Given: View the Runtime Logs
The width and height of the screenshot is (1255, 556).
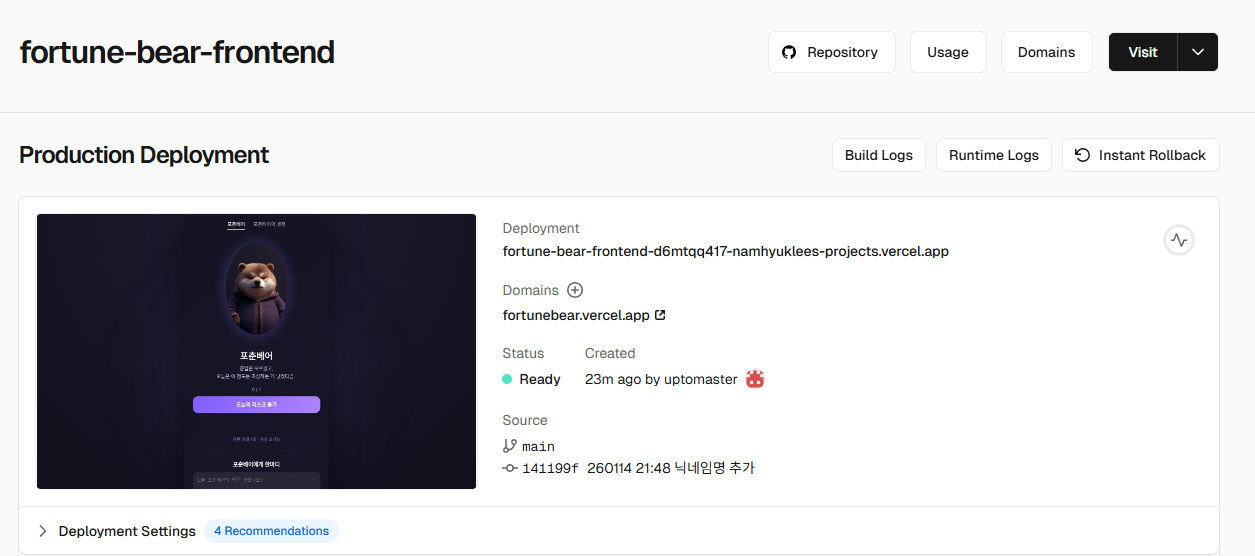Looking at the screenshot, I should coord(993,155).
